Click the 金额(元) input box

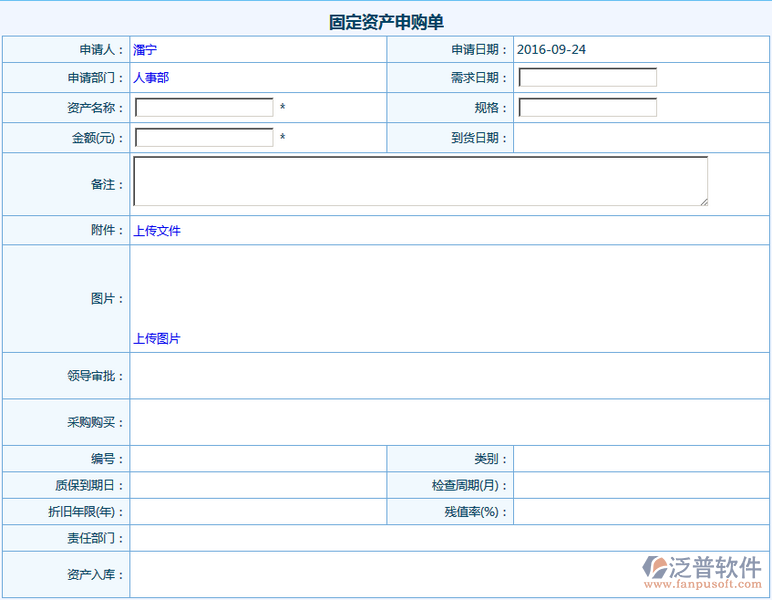tap(204, 138)
